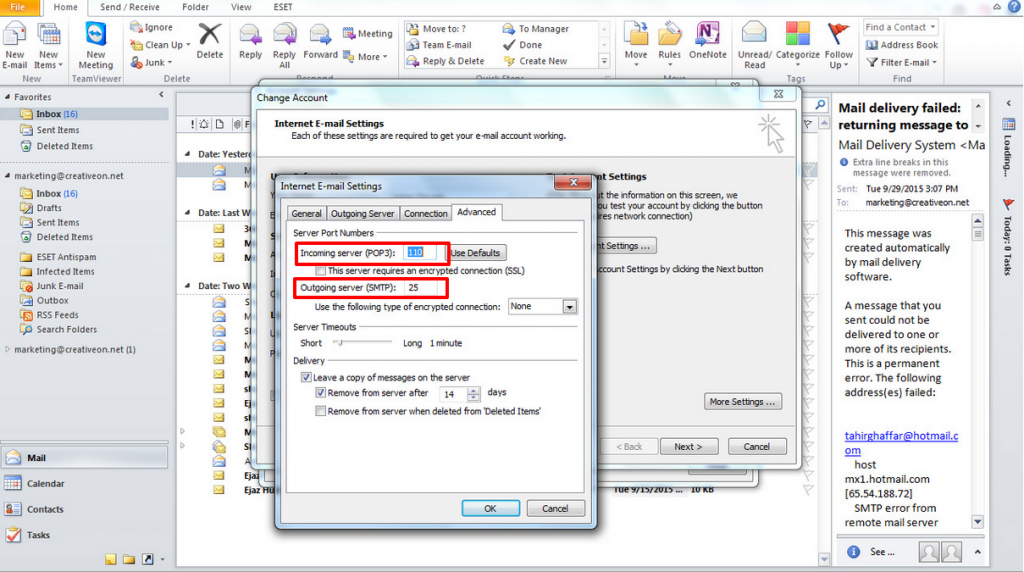This screenshot has height=572, width=1024.
Task: Open the File tab
Action: coord(18,7)
